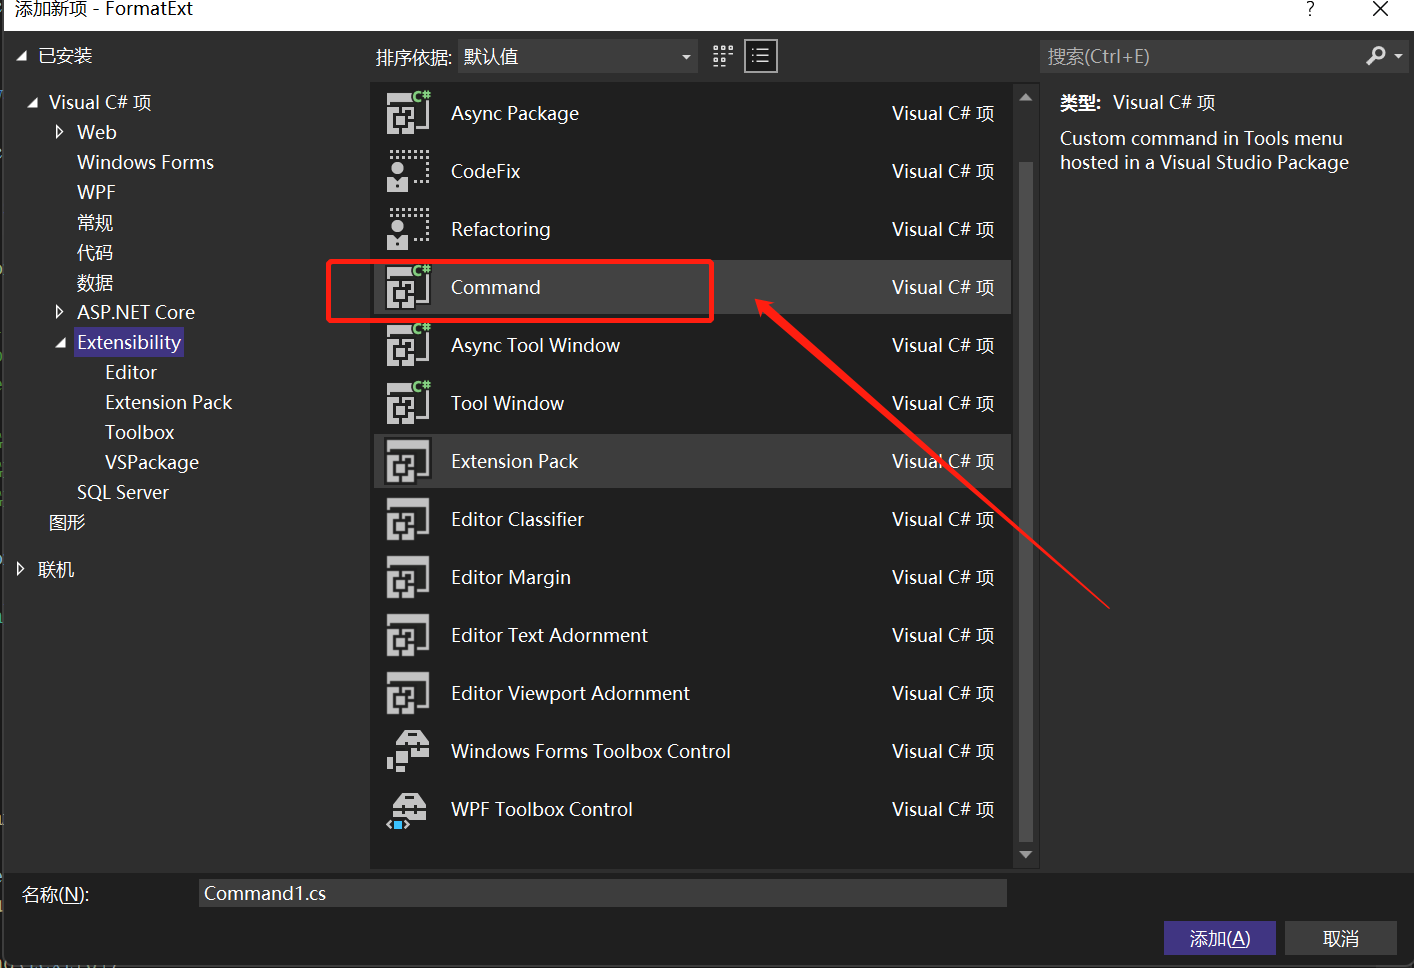Click the search magnifier icon
The height and width of the screenshot is (968, 1414).
pyautogui.click(x=1376, y=56)
